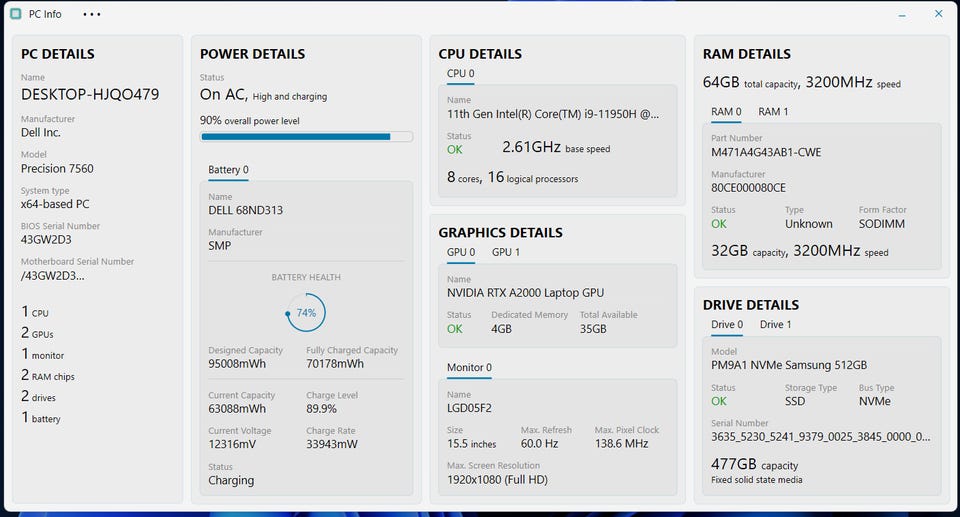Select the Battery 0 tab
Image resolution: width=960 pixels, height=517 pixels.
pyautogui.click(x=228, y=170)
